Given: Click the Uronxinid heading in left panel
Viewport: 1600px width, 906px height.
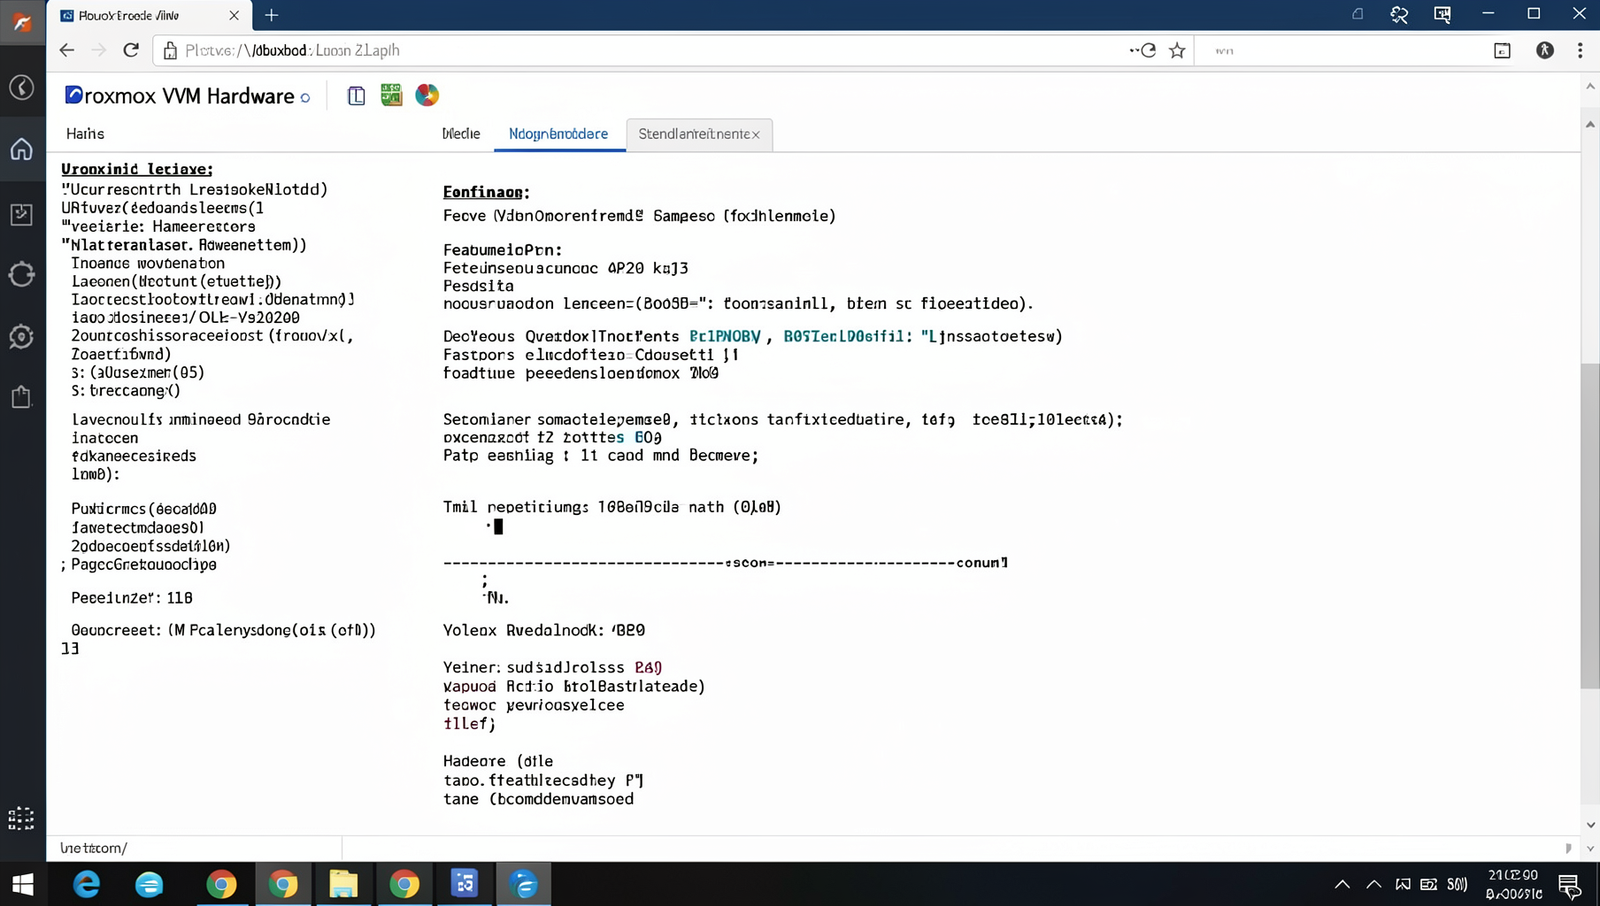Looking at the screenshot, I should 137,169.
